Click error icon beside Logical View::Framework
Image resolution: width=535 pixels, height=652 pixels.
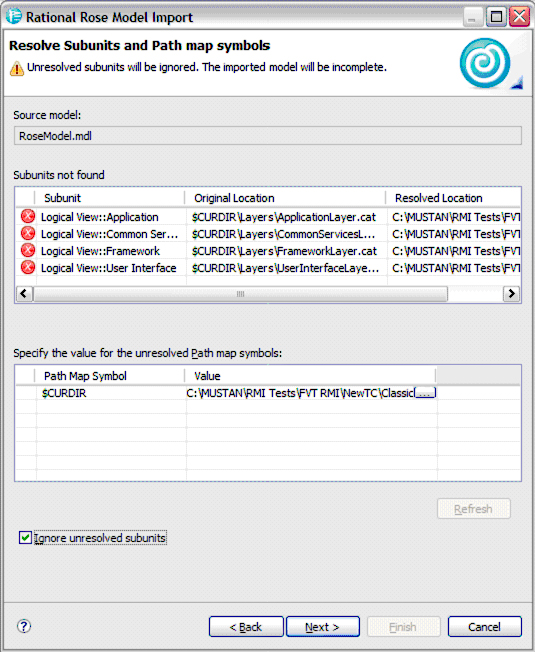click(x=28, y=251)
